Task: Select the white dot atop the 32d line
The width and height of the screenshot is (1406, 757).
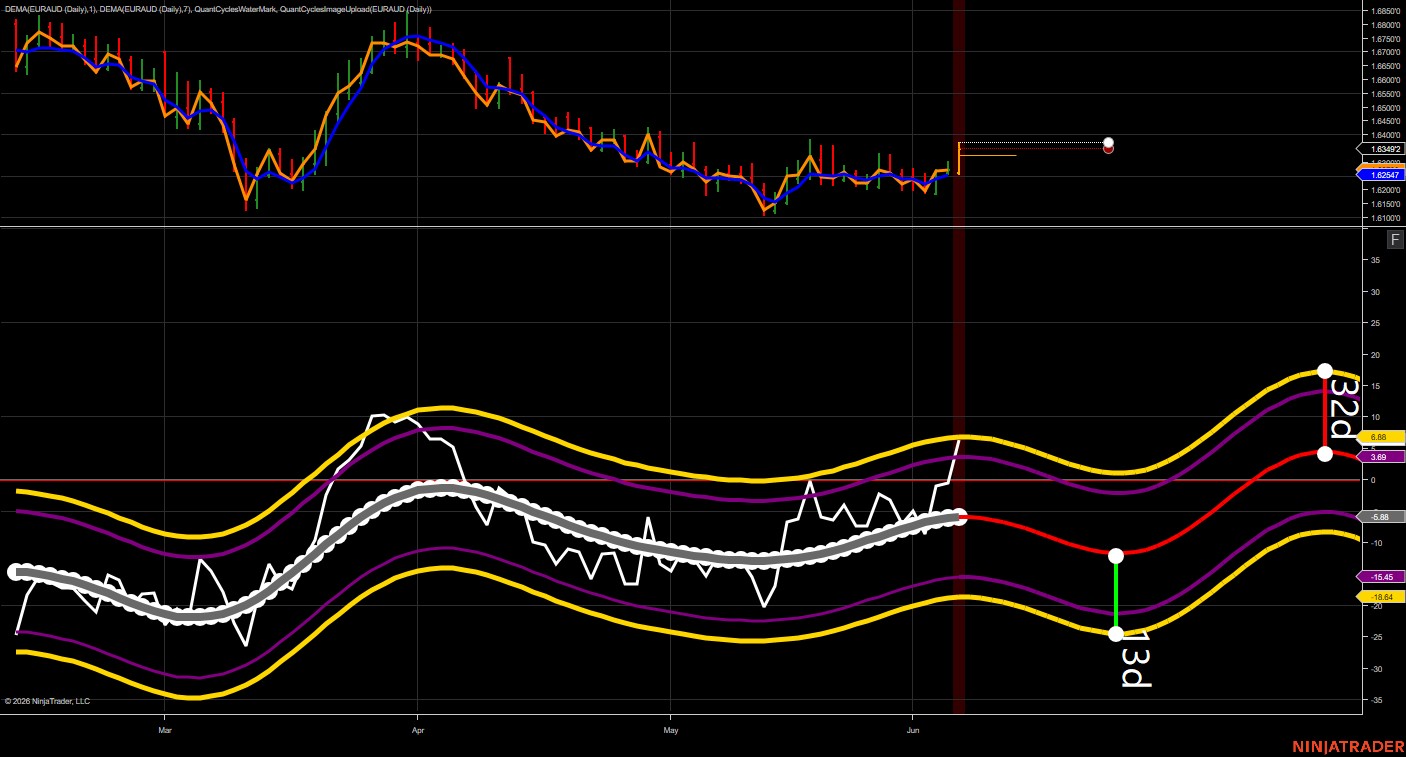Action: pyautogui.click(x=1325, y=371)
